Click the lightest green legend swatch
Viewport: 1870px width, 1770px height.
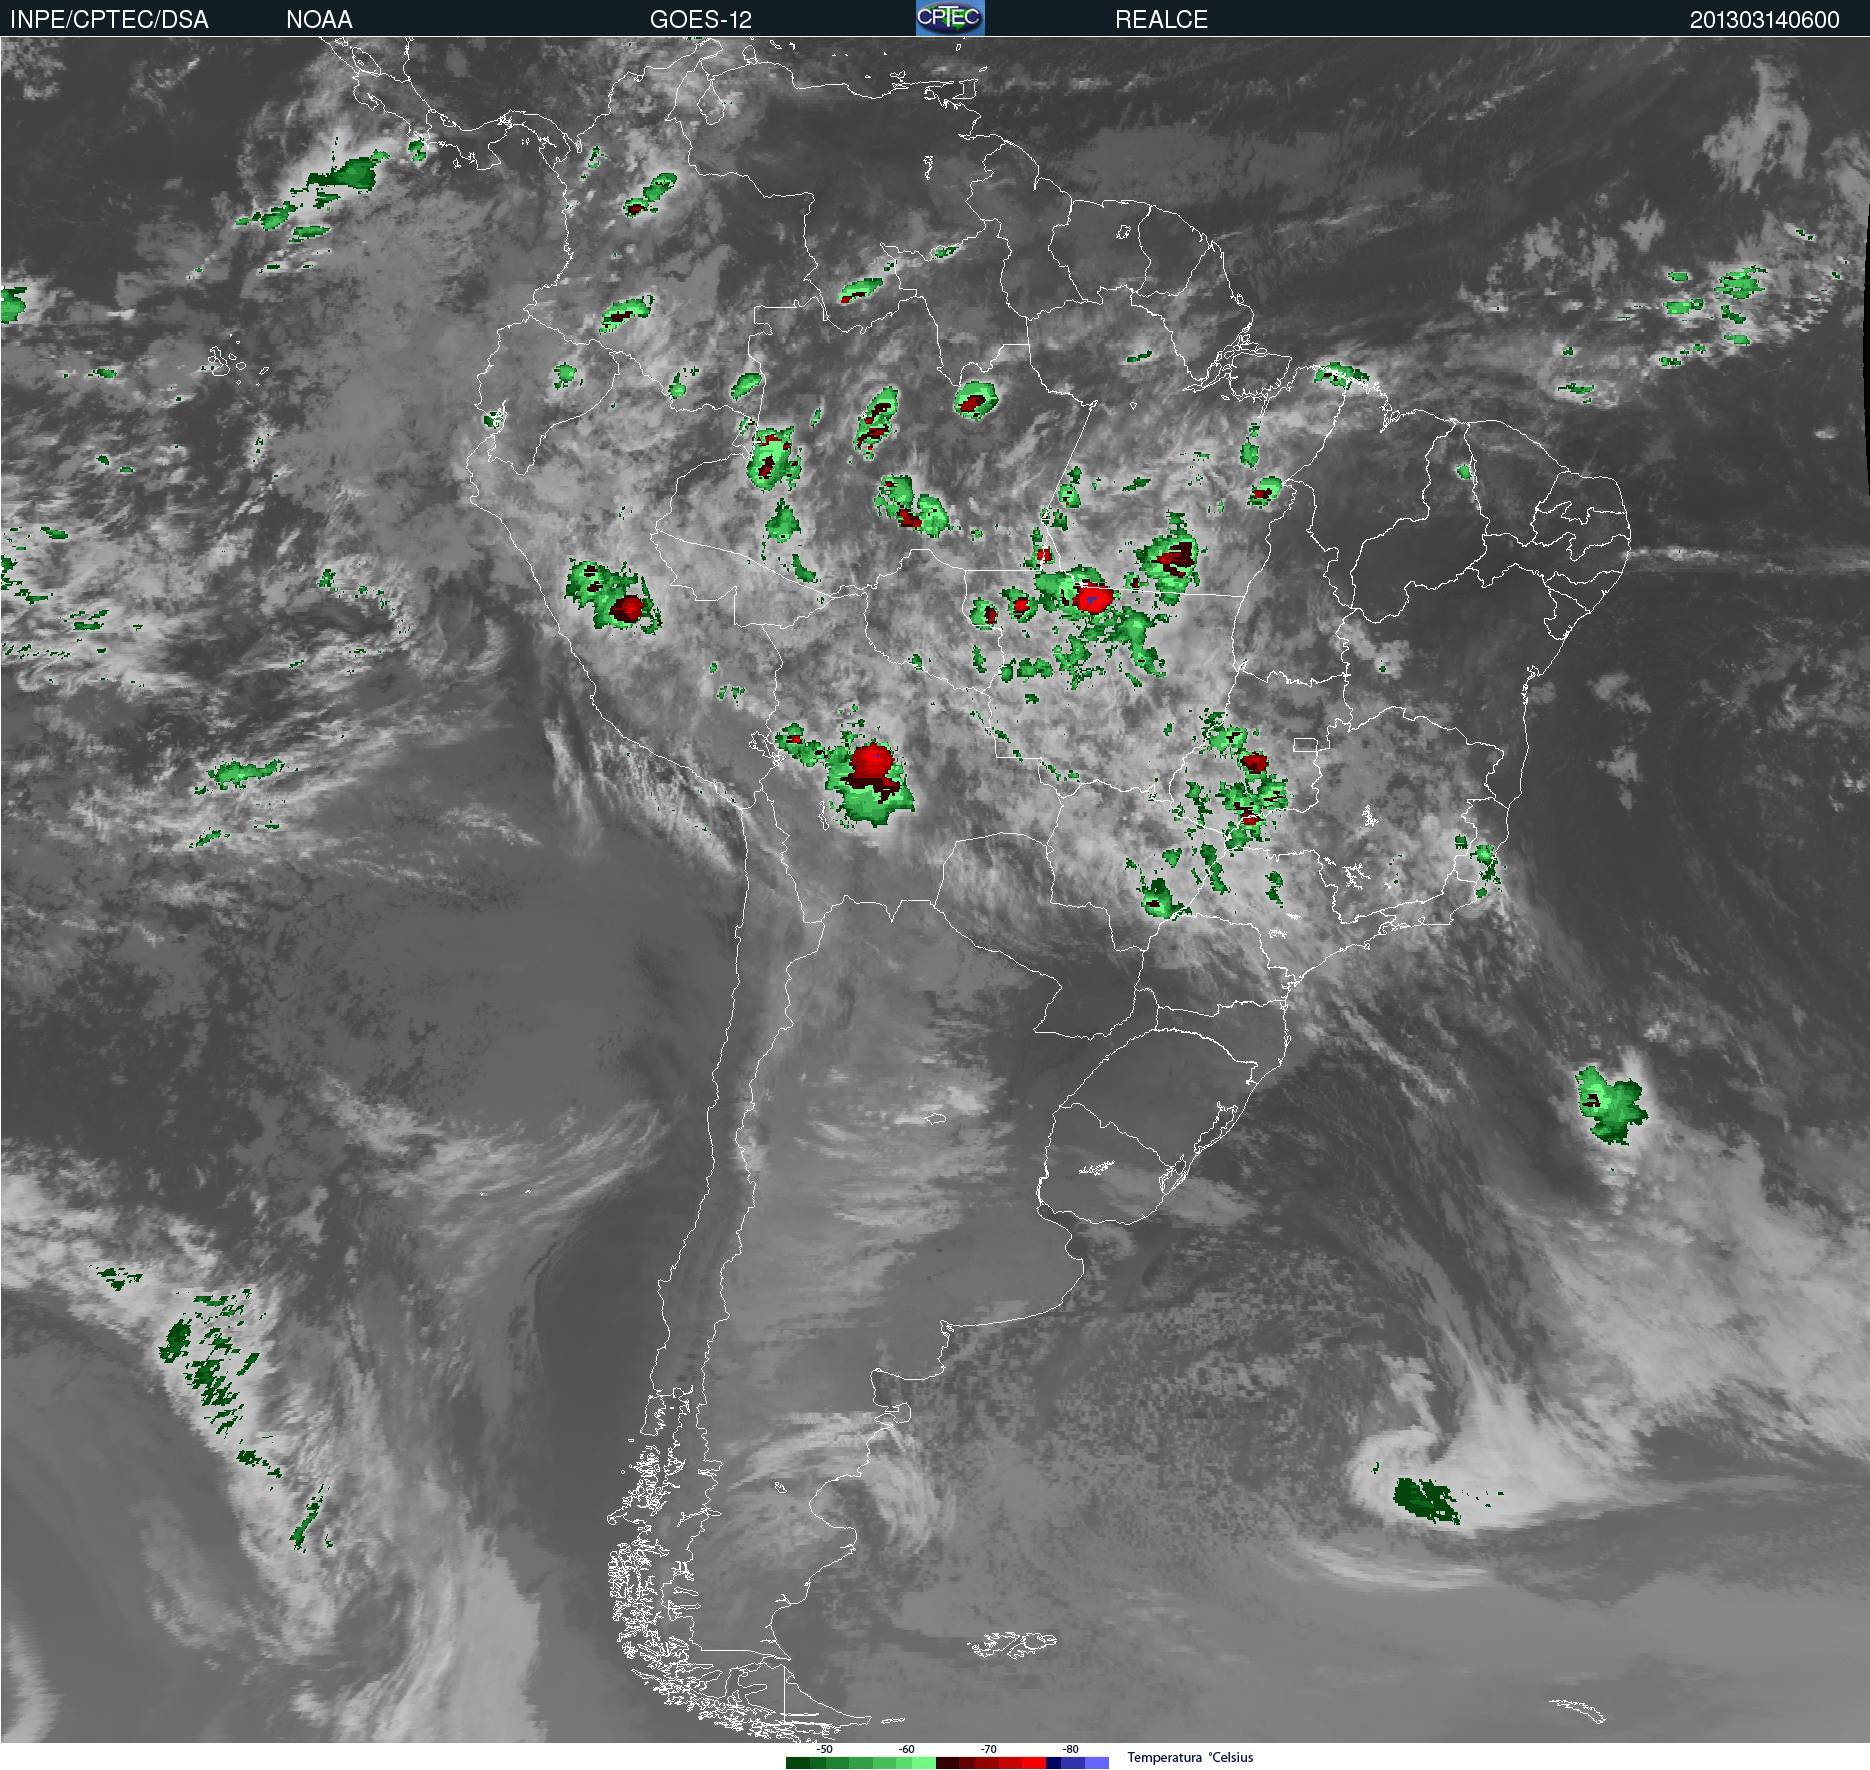tap(924, 1763)
